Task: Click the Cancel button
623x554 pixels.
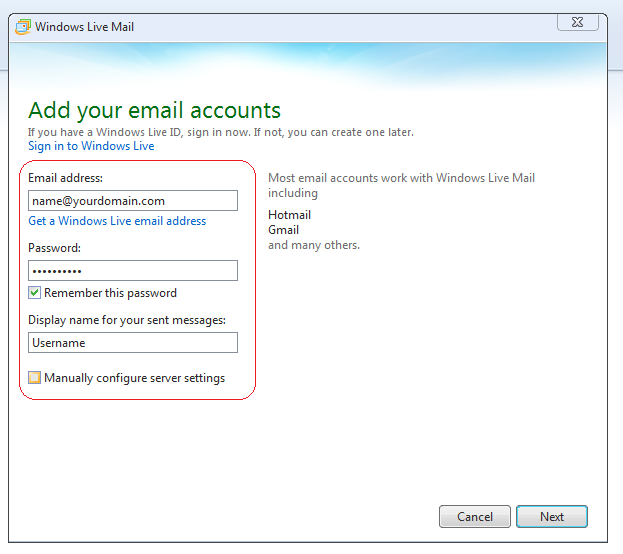Action: pyautogui.click(x=475, y=517)
